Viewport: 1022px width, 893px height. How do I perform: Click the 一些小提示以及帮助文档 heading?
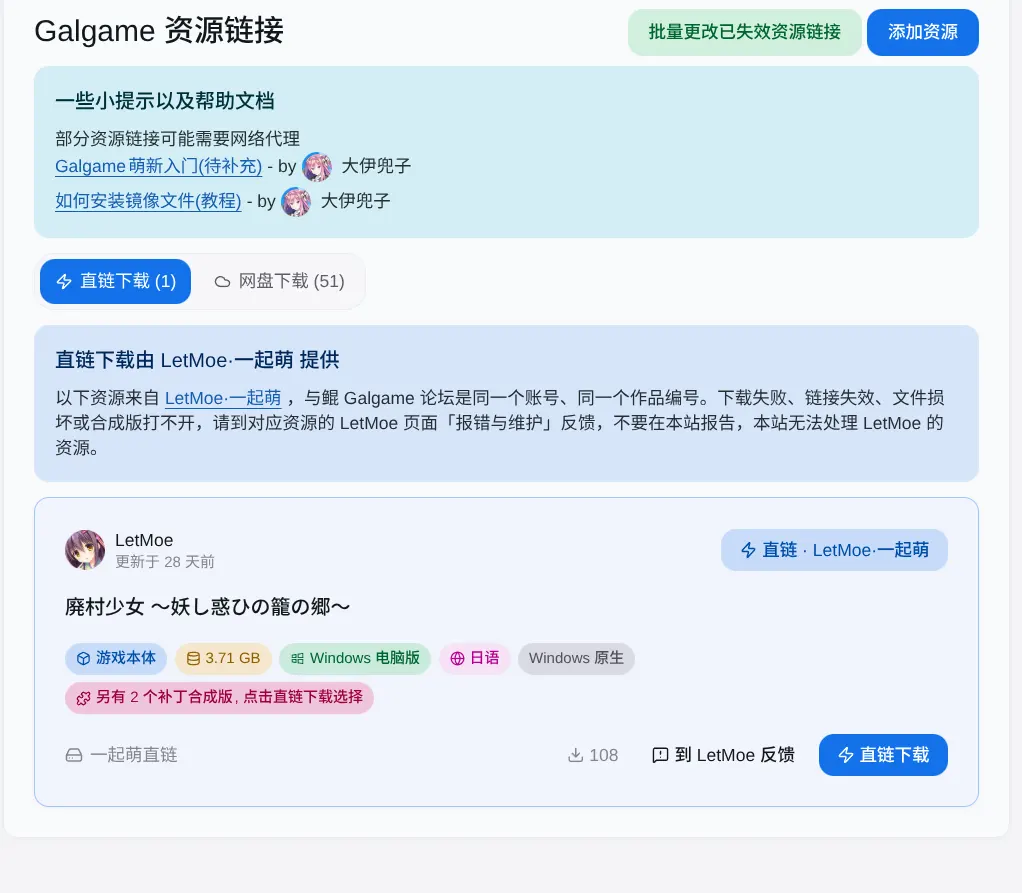point(165,101)
